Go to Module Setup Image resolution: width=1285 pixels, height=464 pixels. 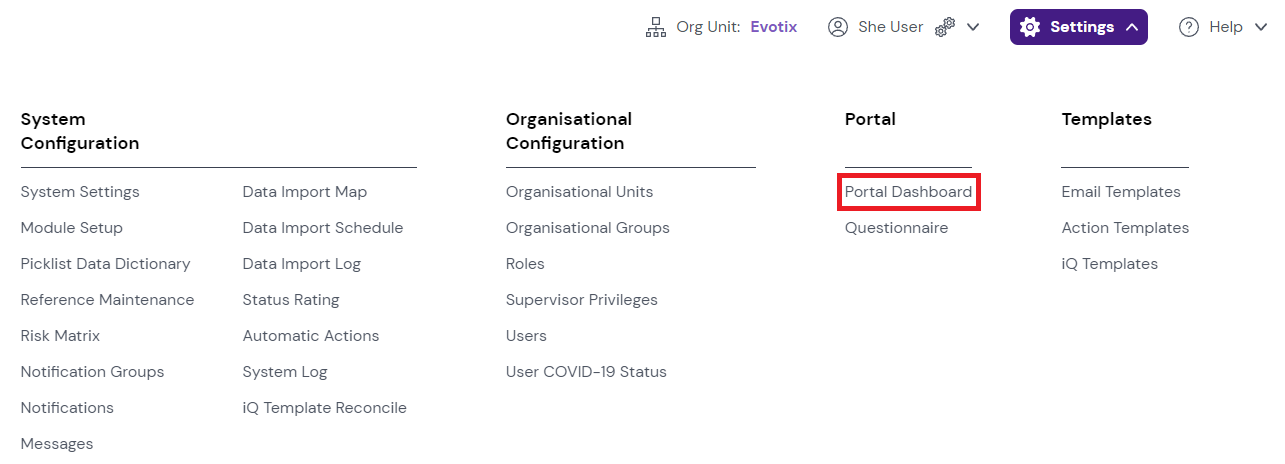(x=72, y=228)
